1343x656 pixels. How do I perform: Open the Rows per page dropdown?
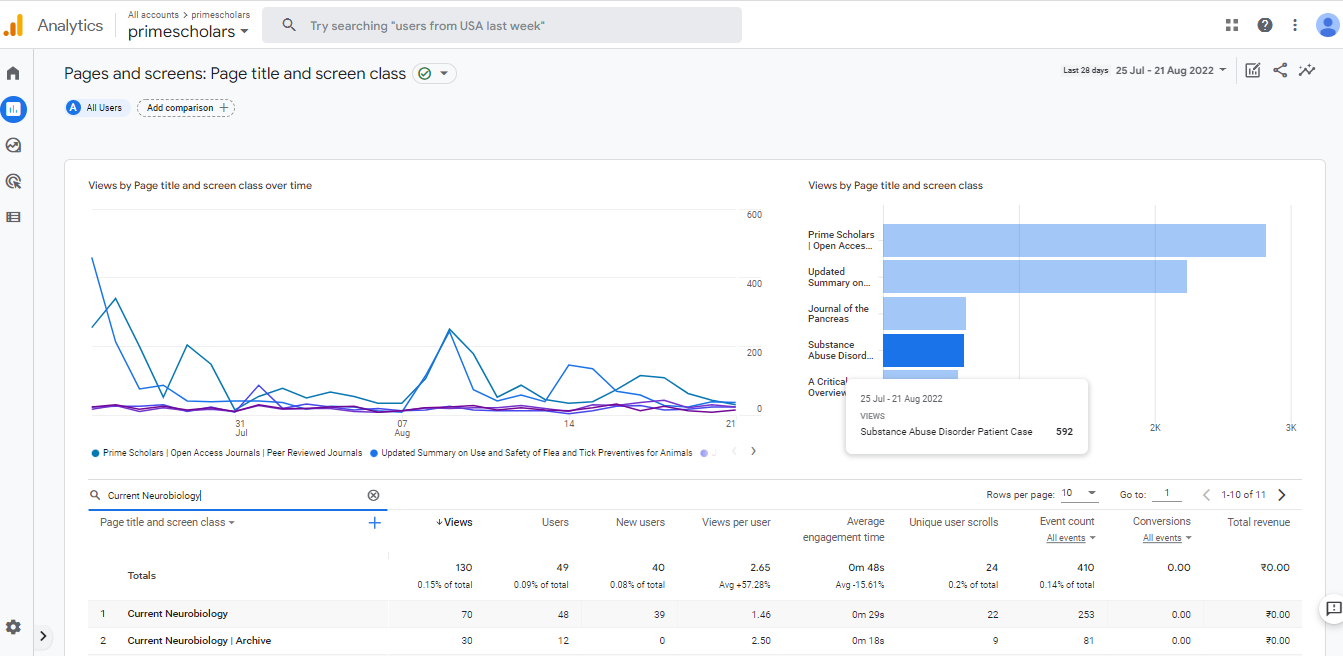1078,494
